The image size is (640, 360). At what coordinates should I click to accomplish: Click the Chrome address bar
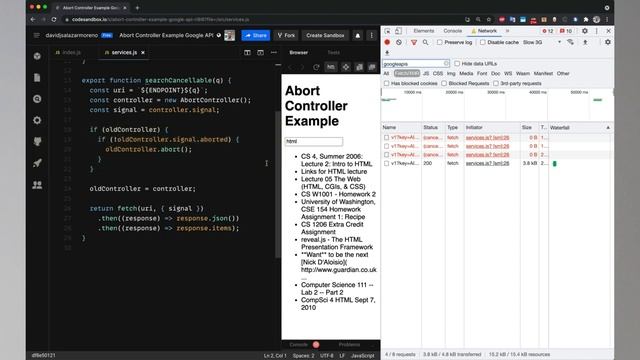261,19
